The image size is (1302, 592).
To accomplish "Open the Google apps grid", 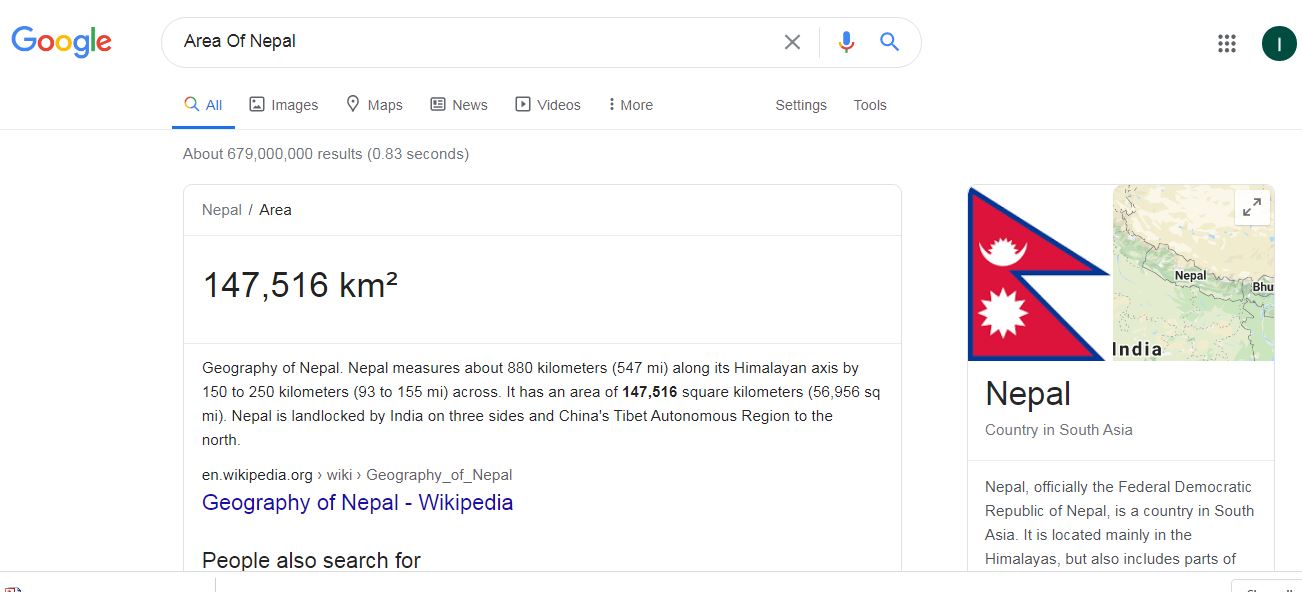I will click(x=1227, y=43).
